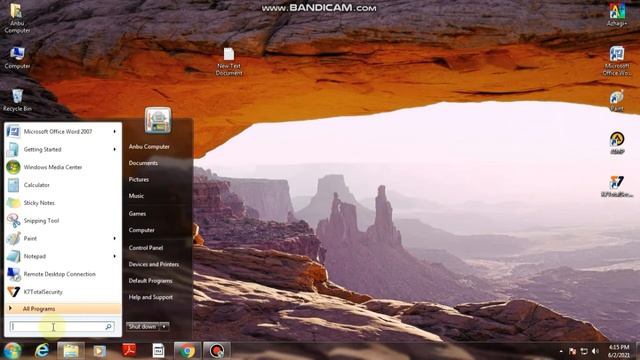Click the volume speaker tray icon
Viewport: 640px width, 360px height.
point(595,351)
